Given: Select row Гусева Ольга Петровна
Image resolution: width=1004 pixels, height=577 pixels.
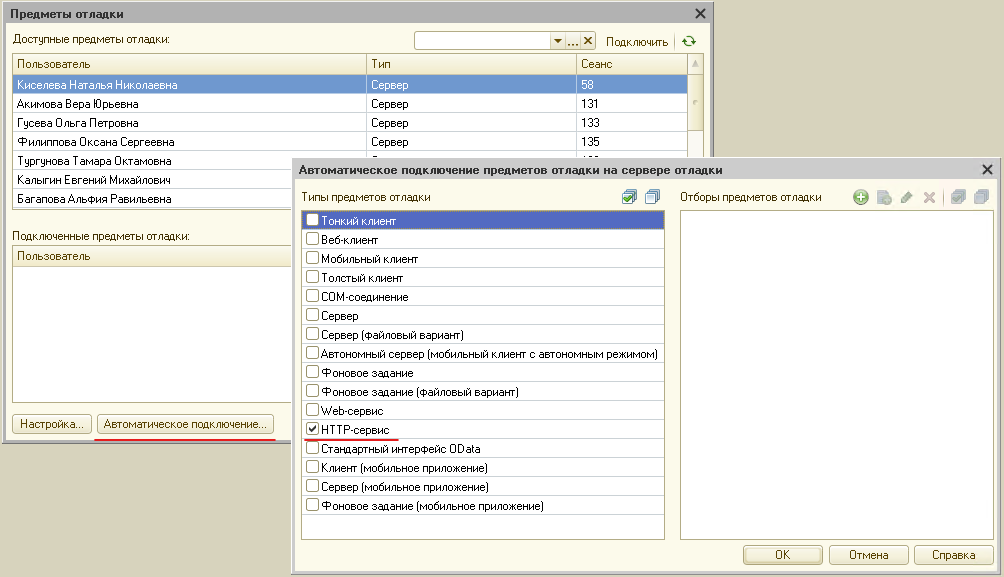Looking at the screenshot, I should click(350, 122).
